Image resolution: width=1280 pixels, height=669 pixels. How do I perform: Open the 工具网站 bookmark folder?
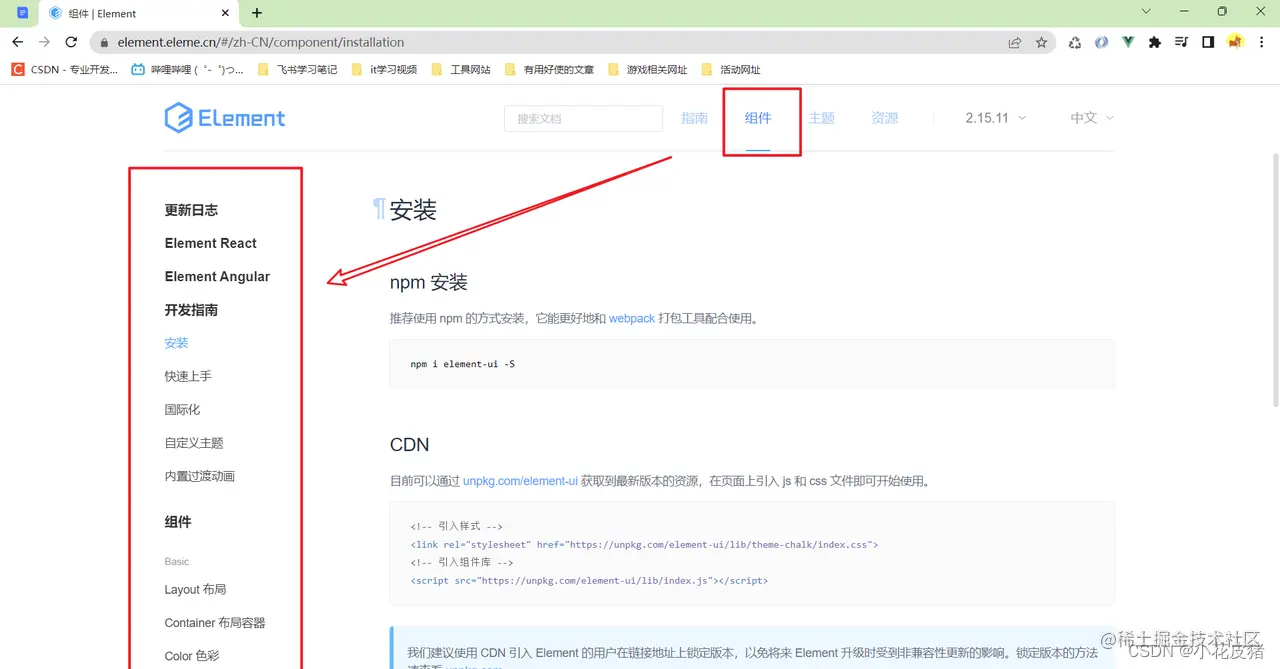460,69
